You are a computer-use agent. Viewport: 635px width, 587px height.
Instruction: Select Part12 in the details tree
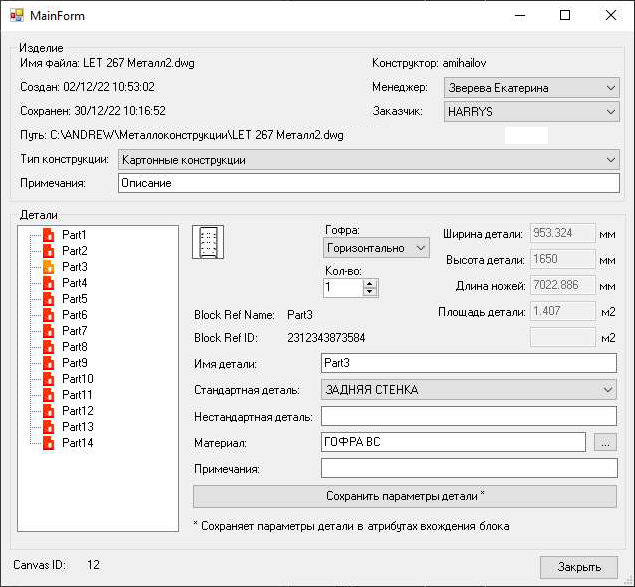pyautogui.click(x=78, y=411)
